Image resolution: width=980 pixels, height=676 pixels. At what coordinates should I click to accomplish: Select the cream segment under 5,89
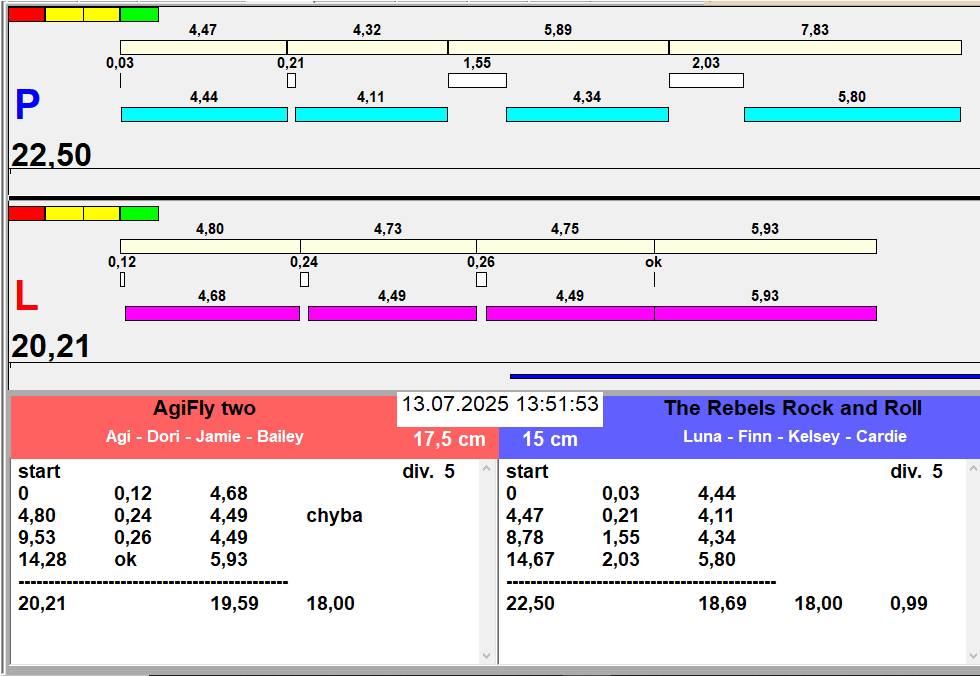tap(559, 47)
